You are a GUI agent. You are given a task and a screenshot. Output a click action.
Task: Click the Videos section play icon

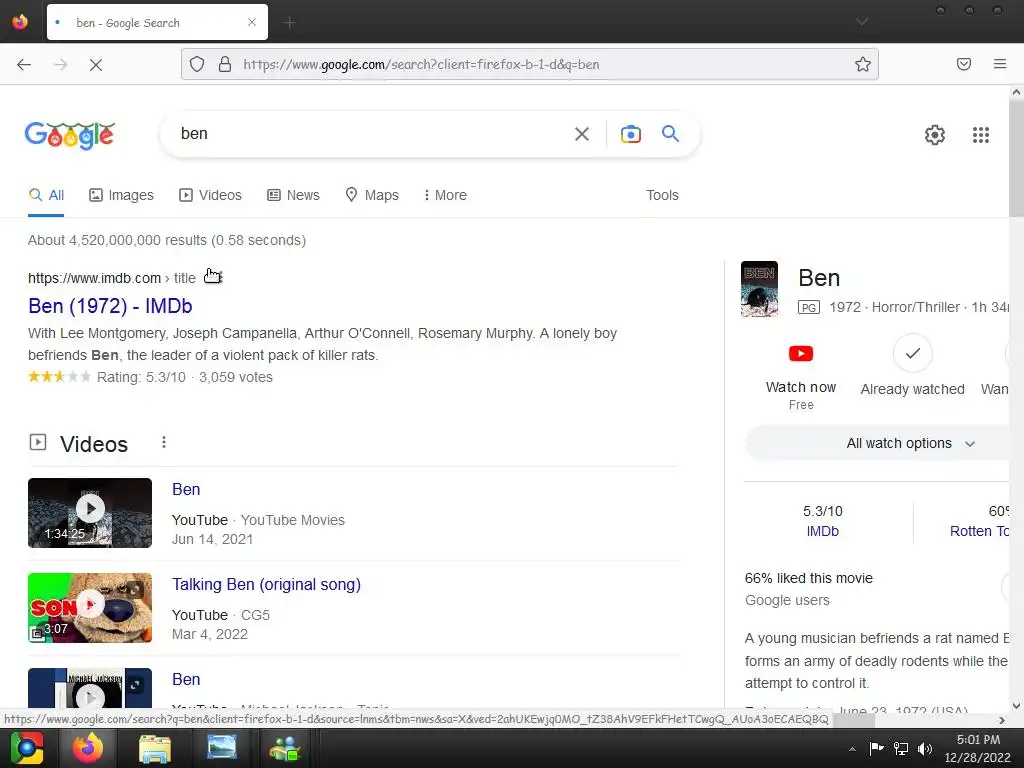[x=38, y=442]
